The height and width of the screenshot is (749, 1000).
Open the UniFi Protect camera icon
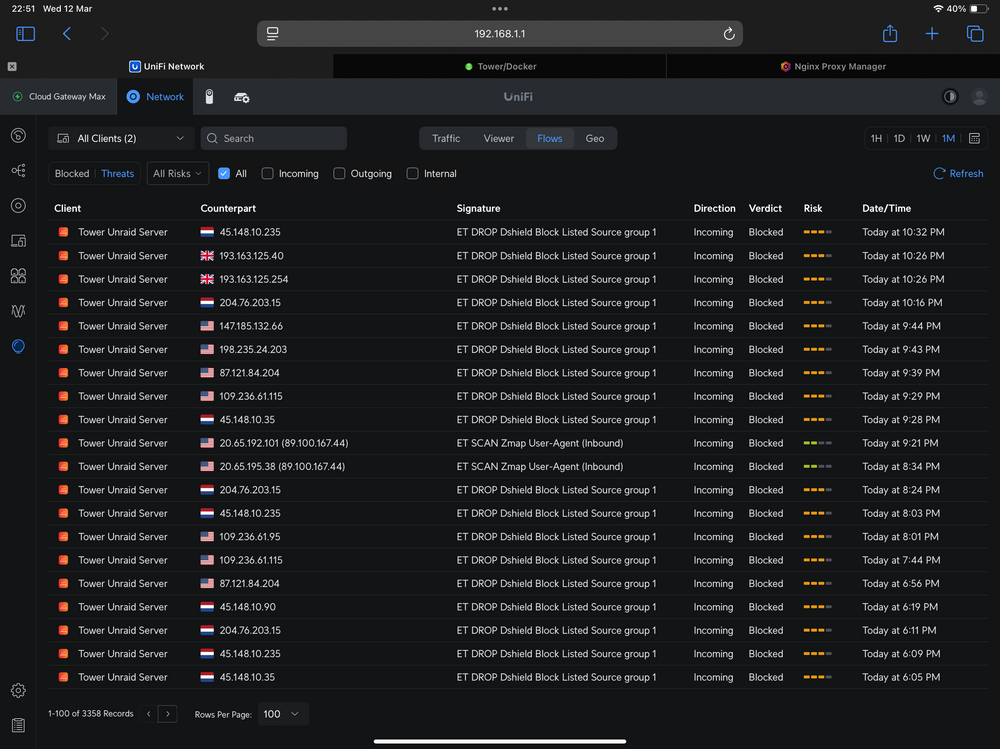point(209,96)
